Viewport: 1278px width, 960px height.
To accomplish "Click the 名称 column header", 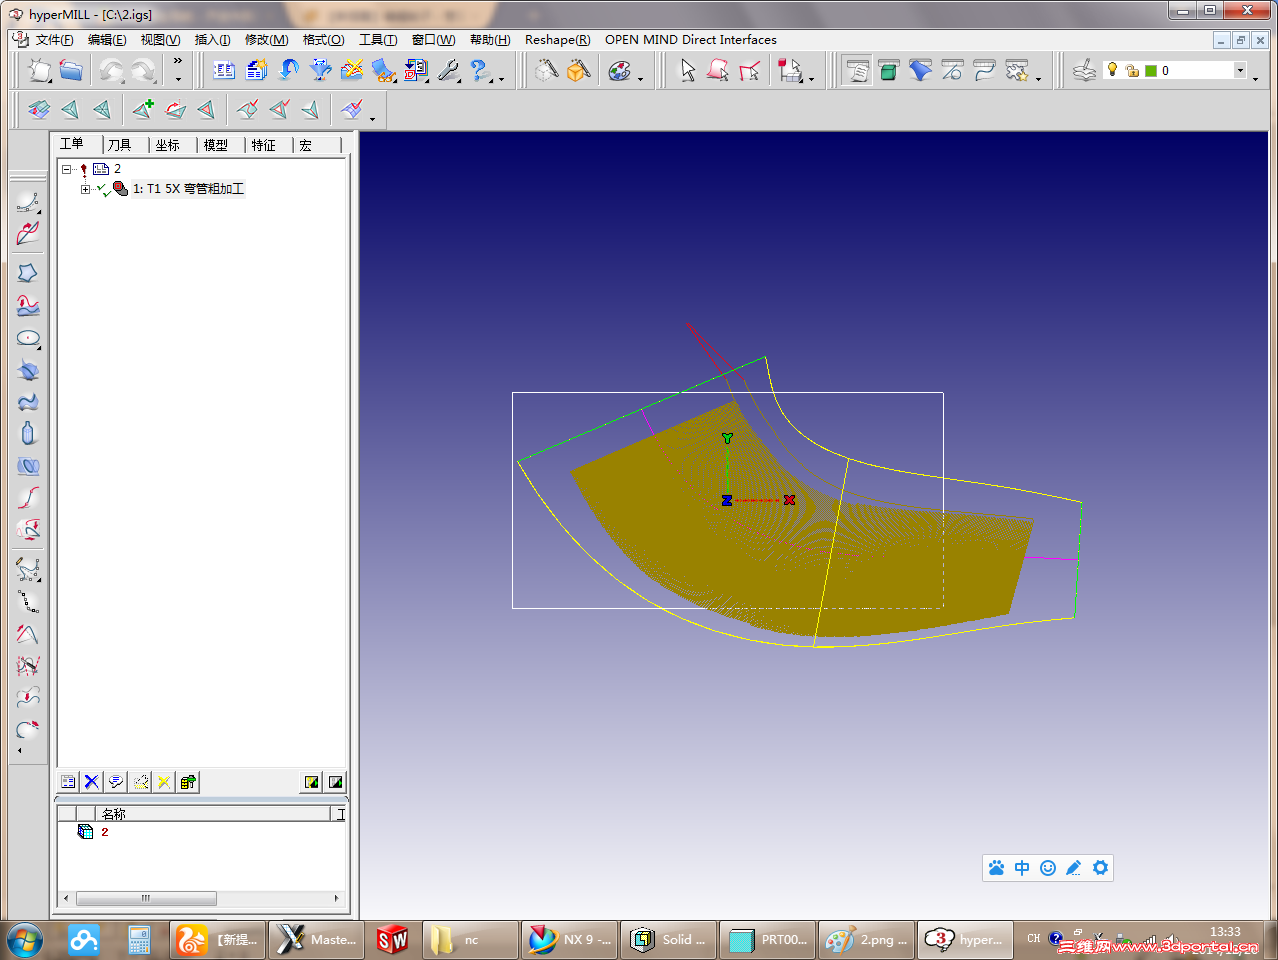I will click(x=212, y=814).
